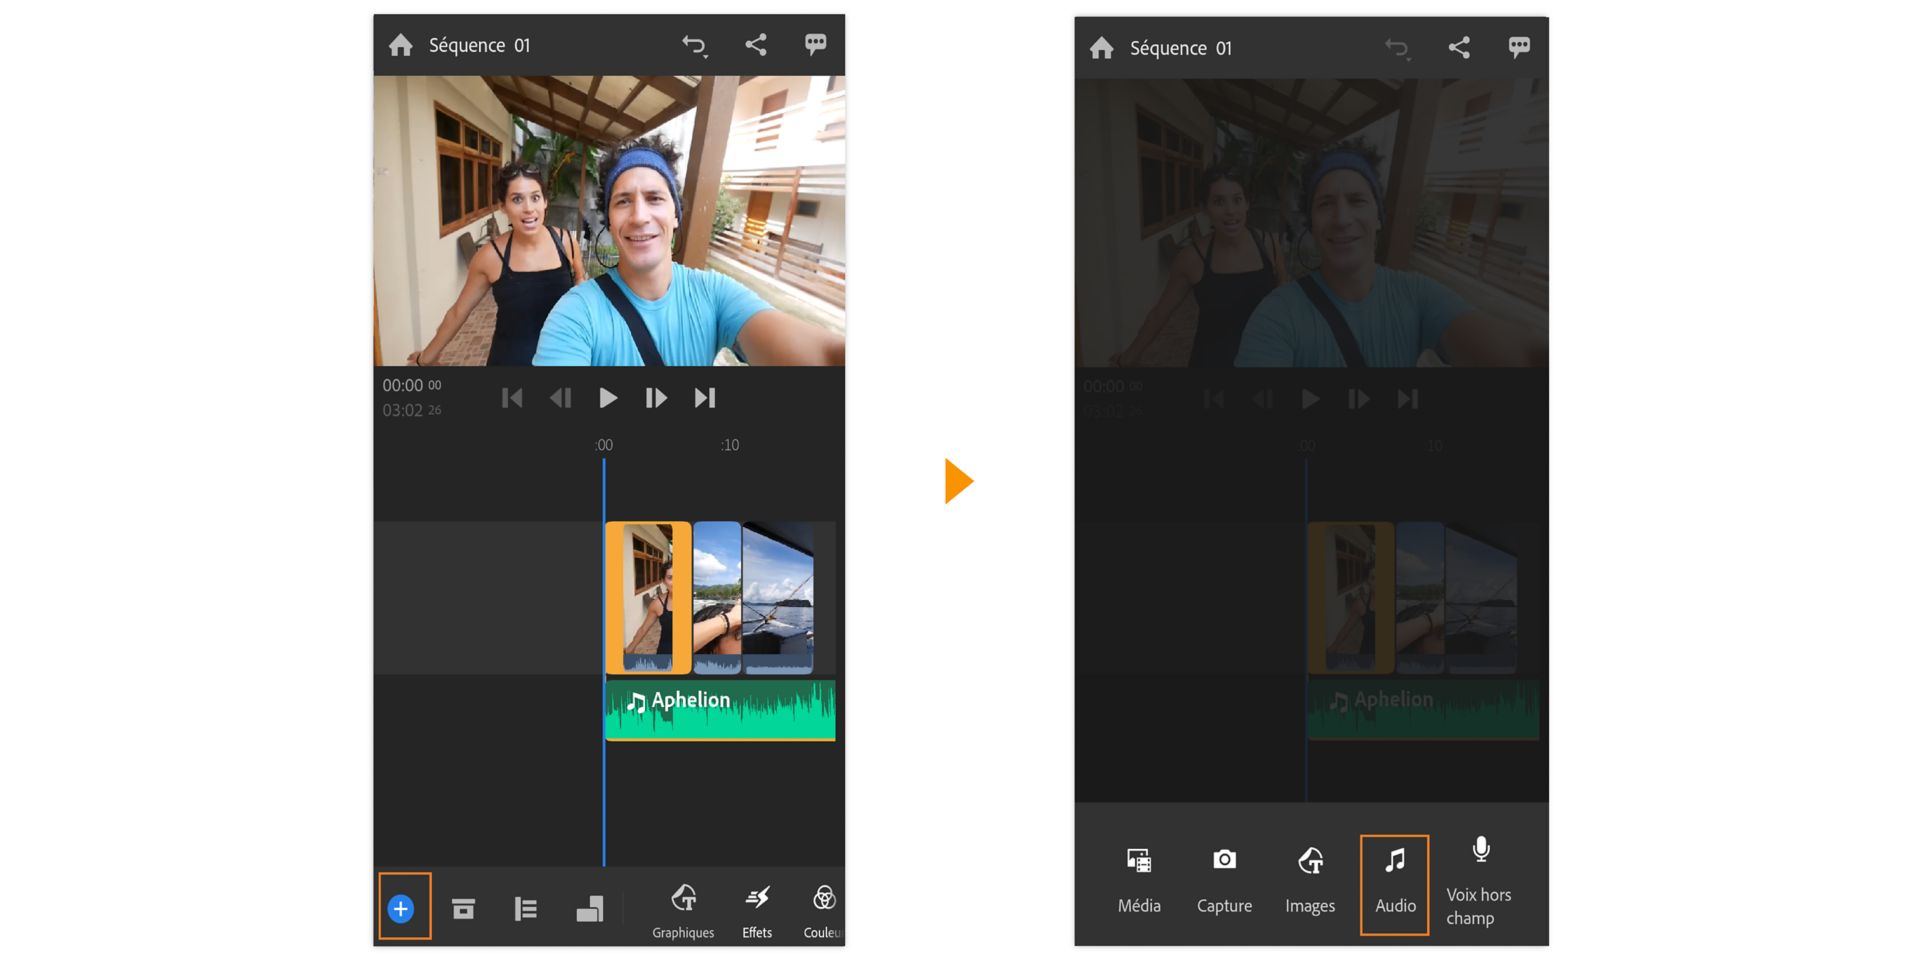The width and height of the screenshot is (1920, 963).
Task: Tap the Séquence 01 title in right phone screen
Action: (1181, 48)
